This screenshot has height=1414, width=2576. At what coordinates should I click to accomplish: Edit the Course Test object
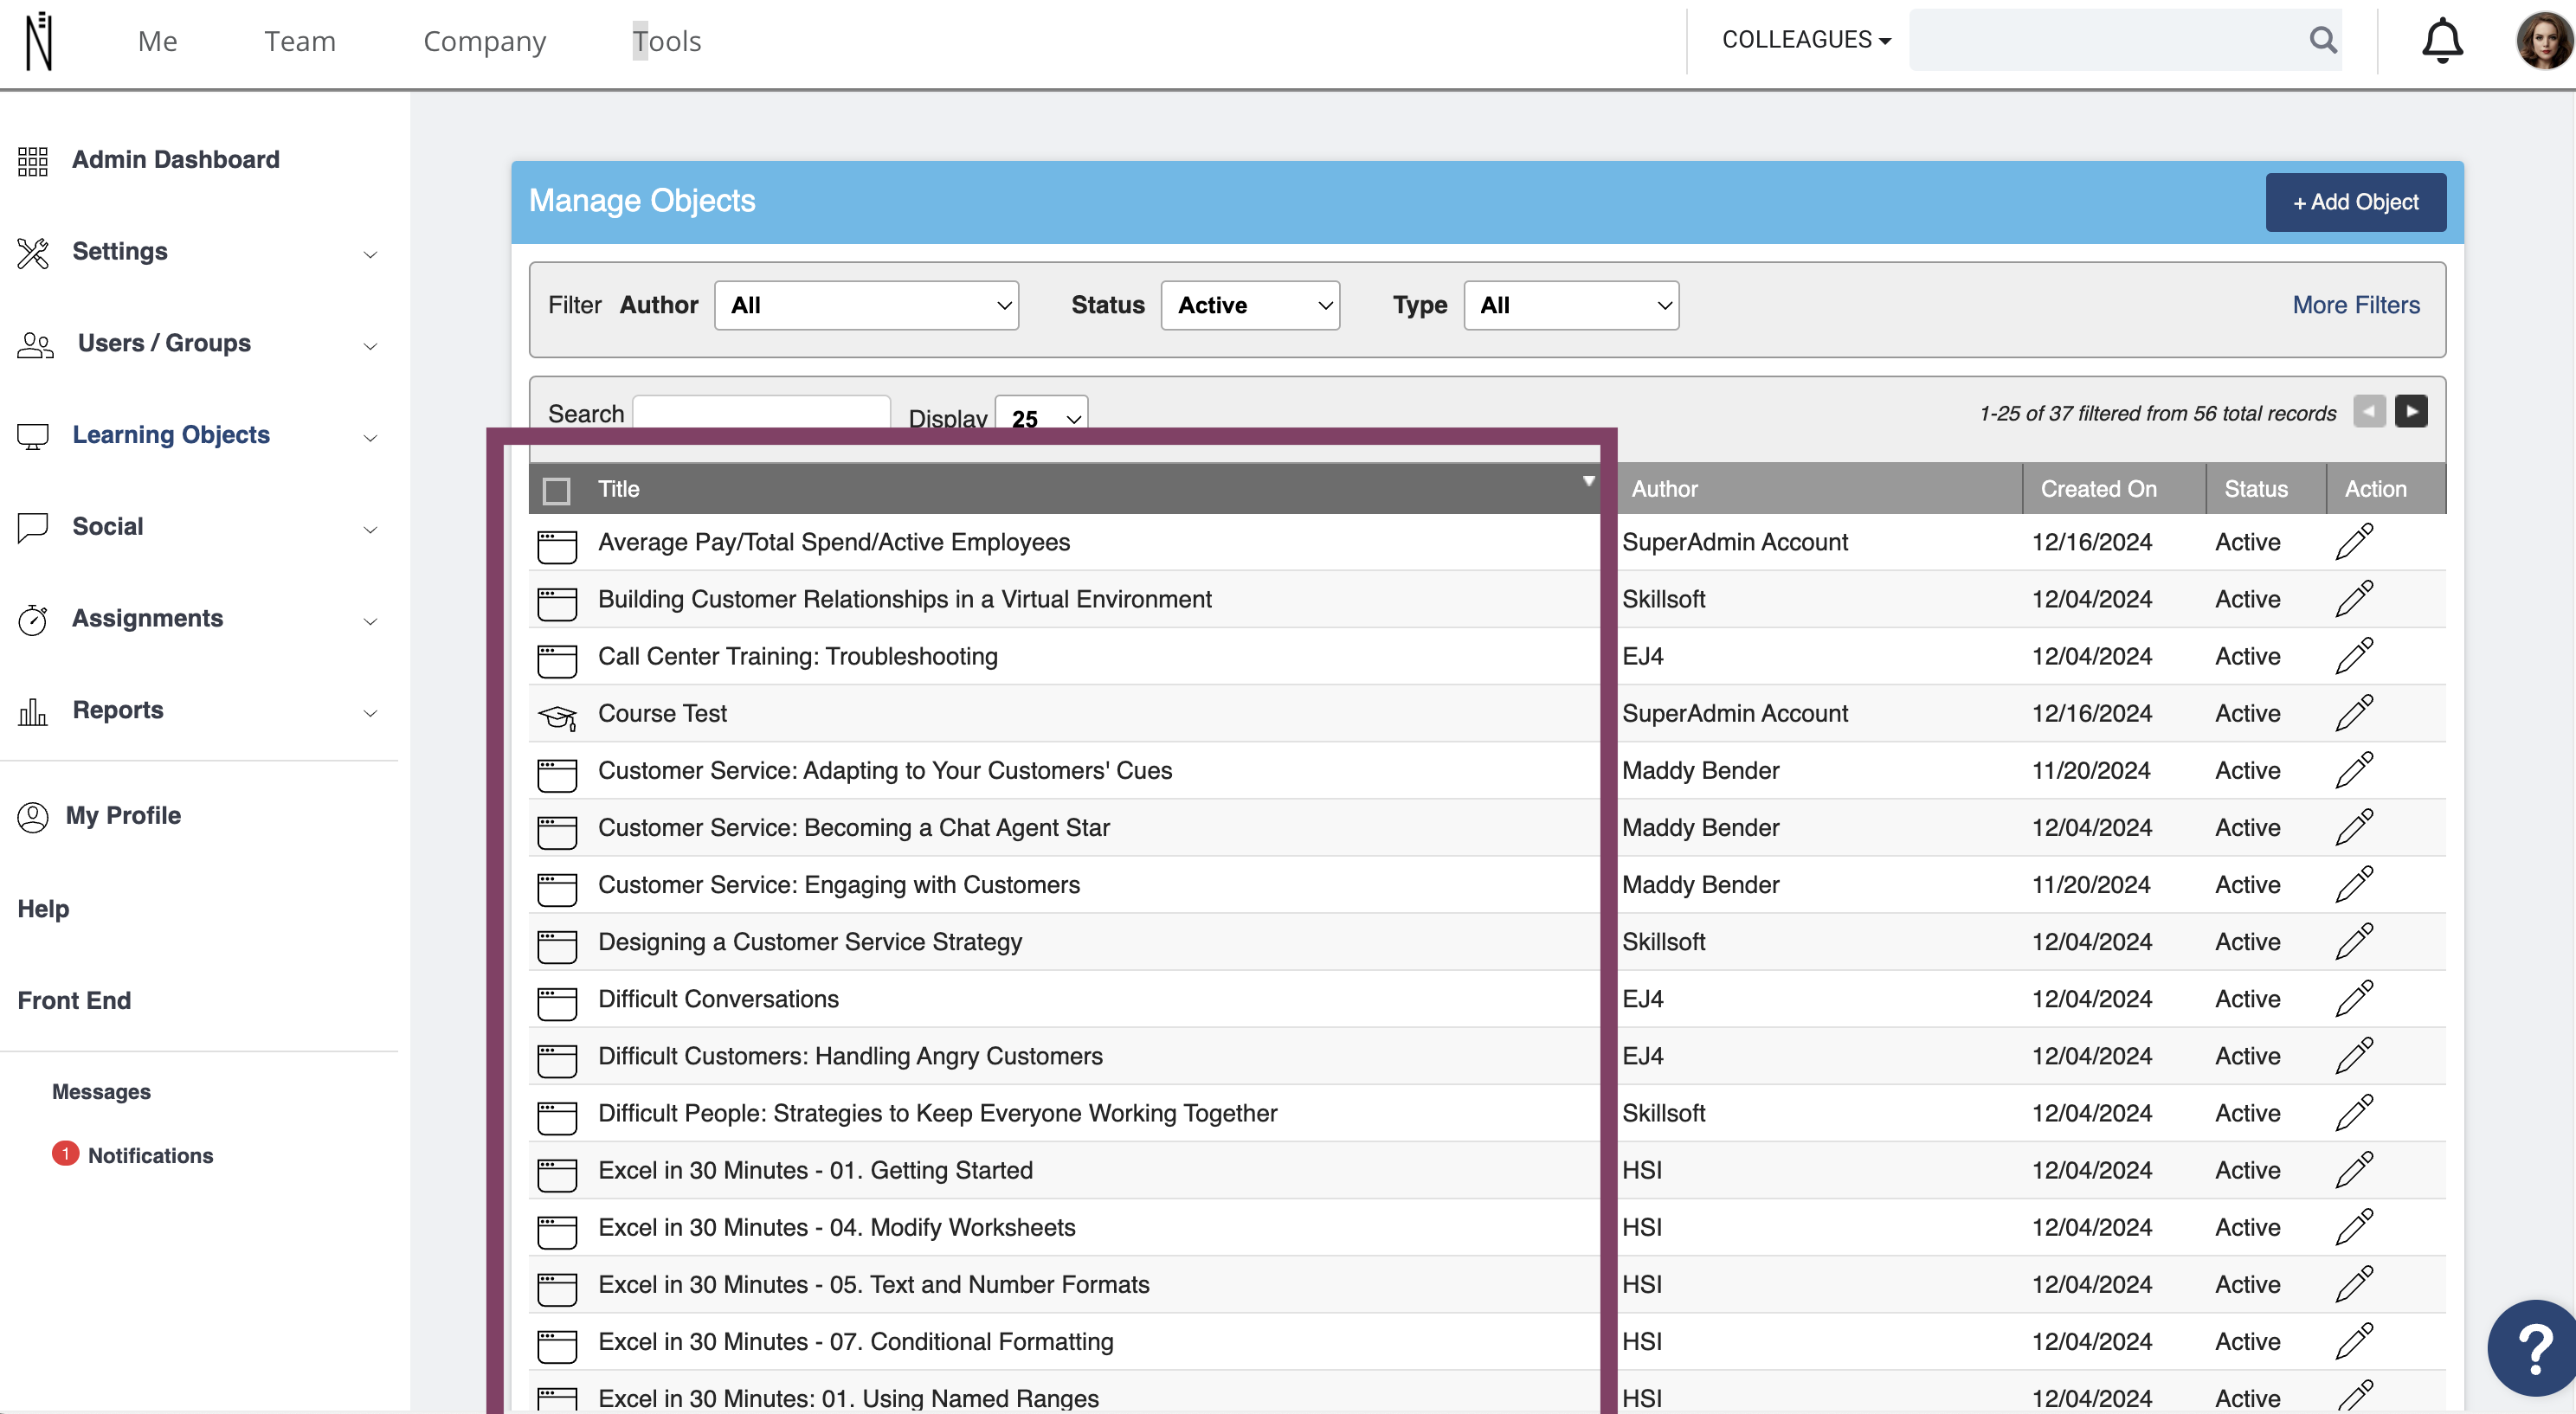2354,713
